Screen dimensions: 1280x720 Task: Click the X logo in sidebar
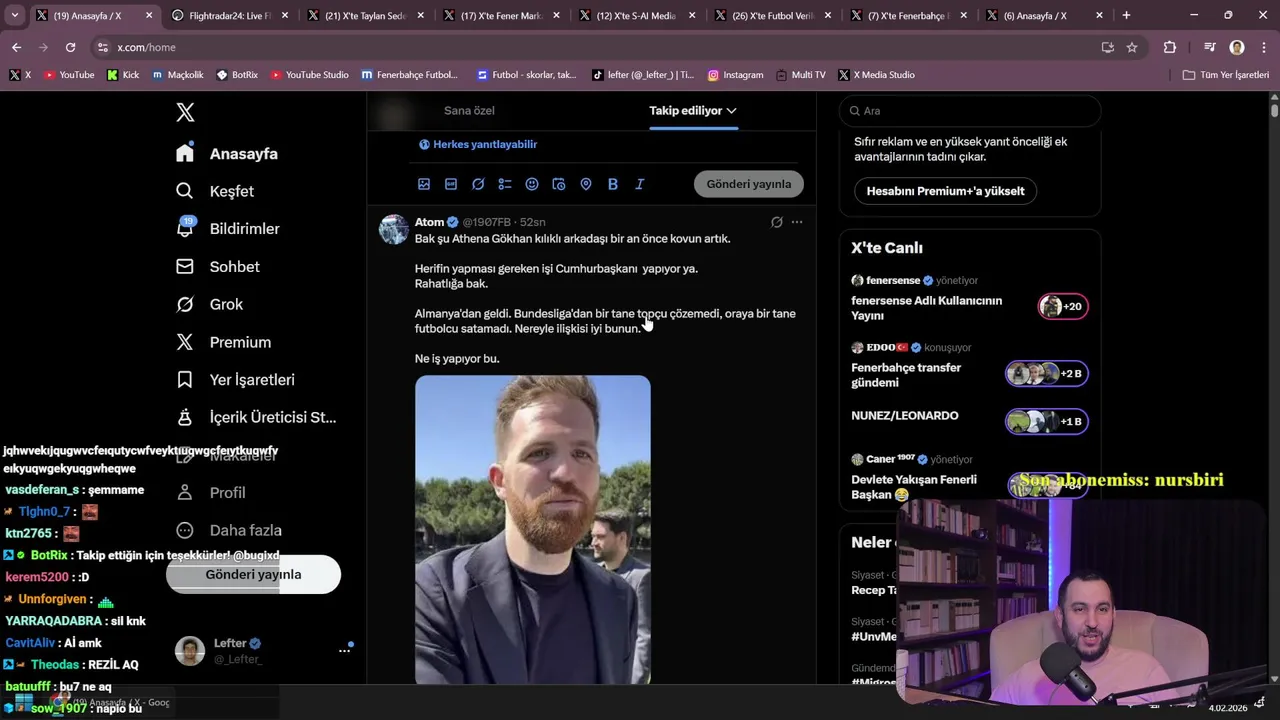185,113
